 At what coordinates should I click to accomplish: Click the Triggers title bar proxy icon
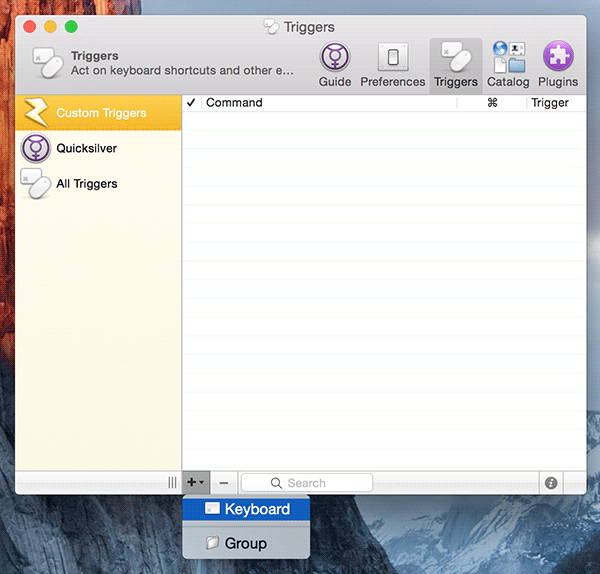click(271, 27)
